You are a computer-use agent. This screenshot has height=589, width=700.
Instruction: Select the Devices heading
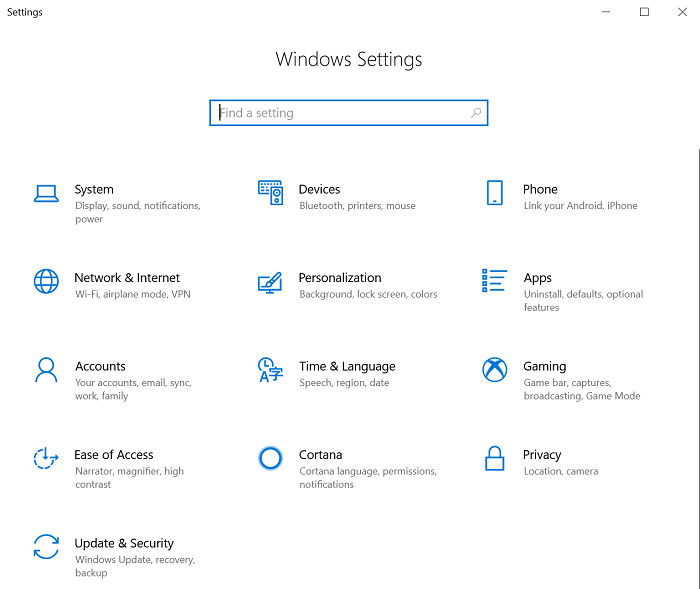(319, 189)
